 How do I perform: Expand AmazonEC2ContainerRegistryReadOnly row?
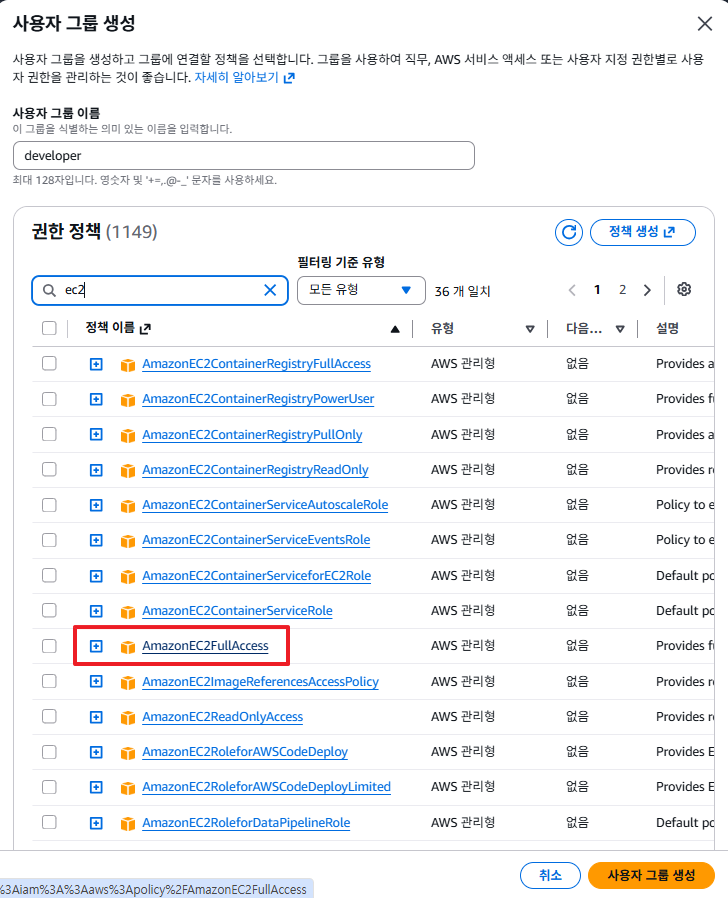[96, 470]
